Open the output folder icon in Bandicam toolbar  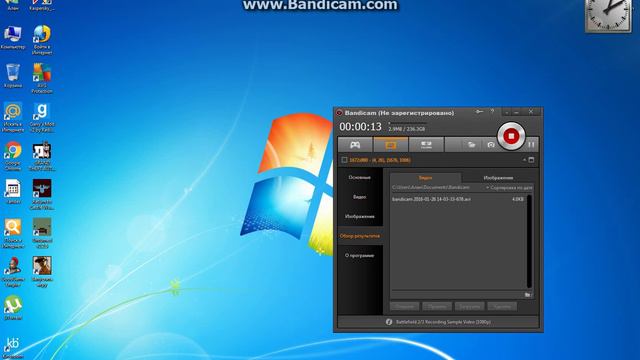coord(471,145)
